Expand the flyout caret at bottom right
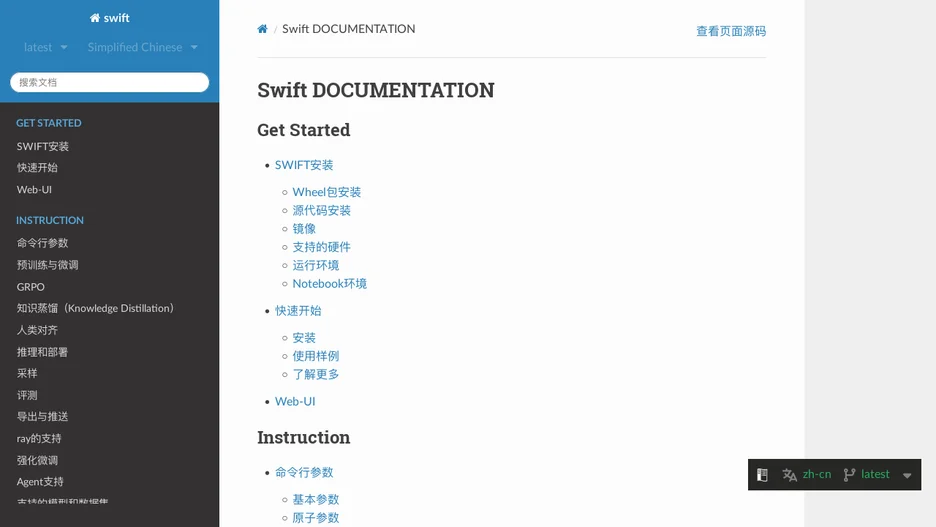The height and width of the screenshot is (527, 936). click(x=907, y=476)
